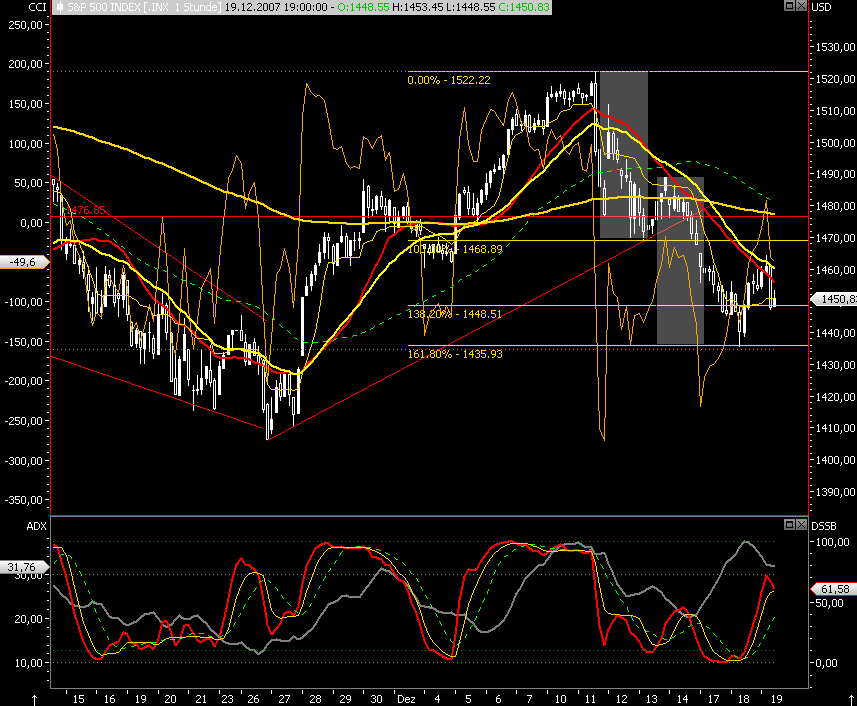Click the -49,6 CCI value tag
The width and height of the screenshot is (857, 706).
coord(24,262)
